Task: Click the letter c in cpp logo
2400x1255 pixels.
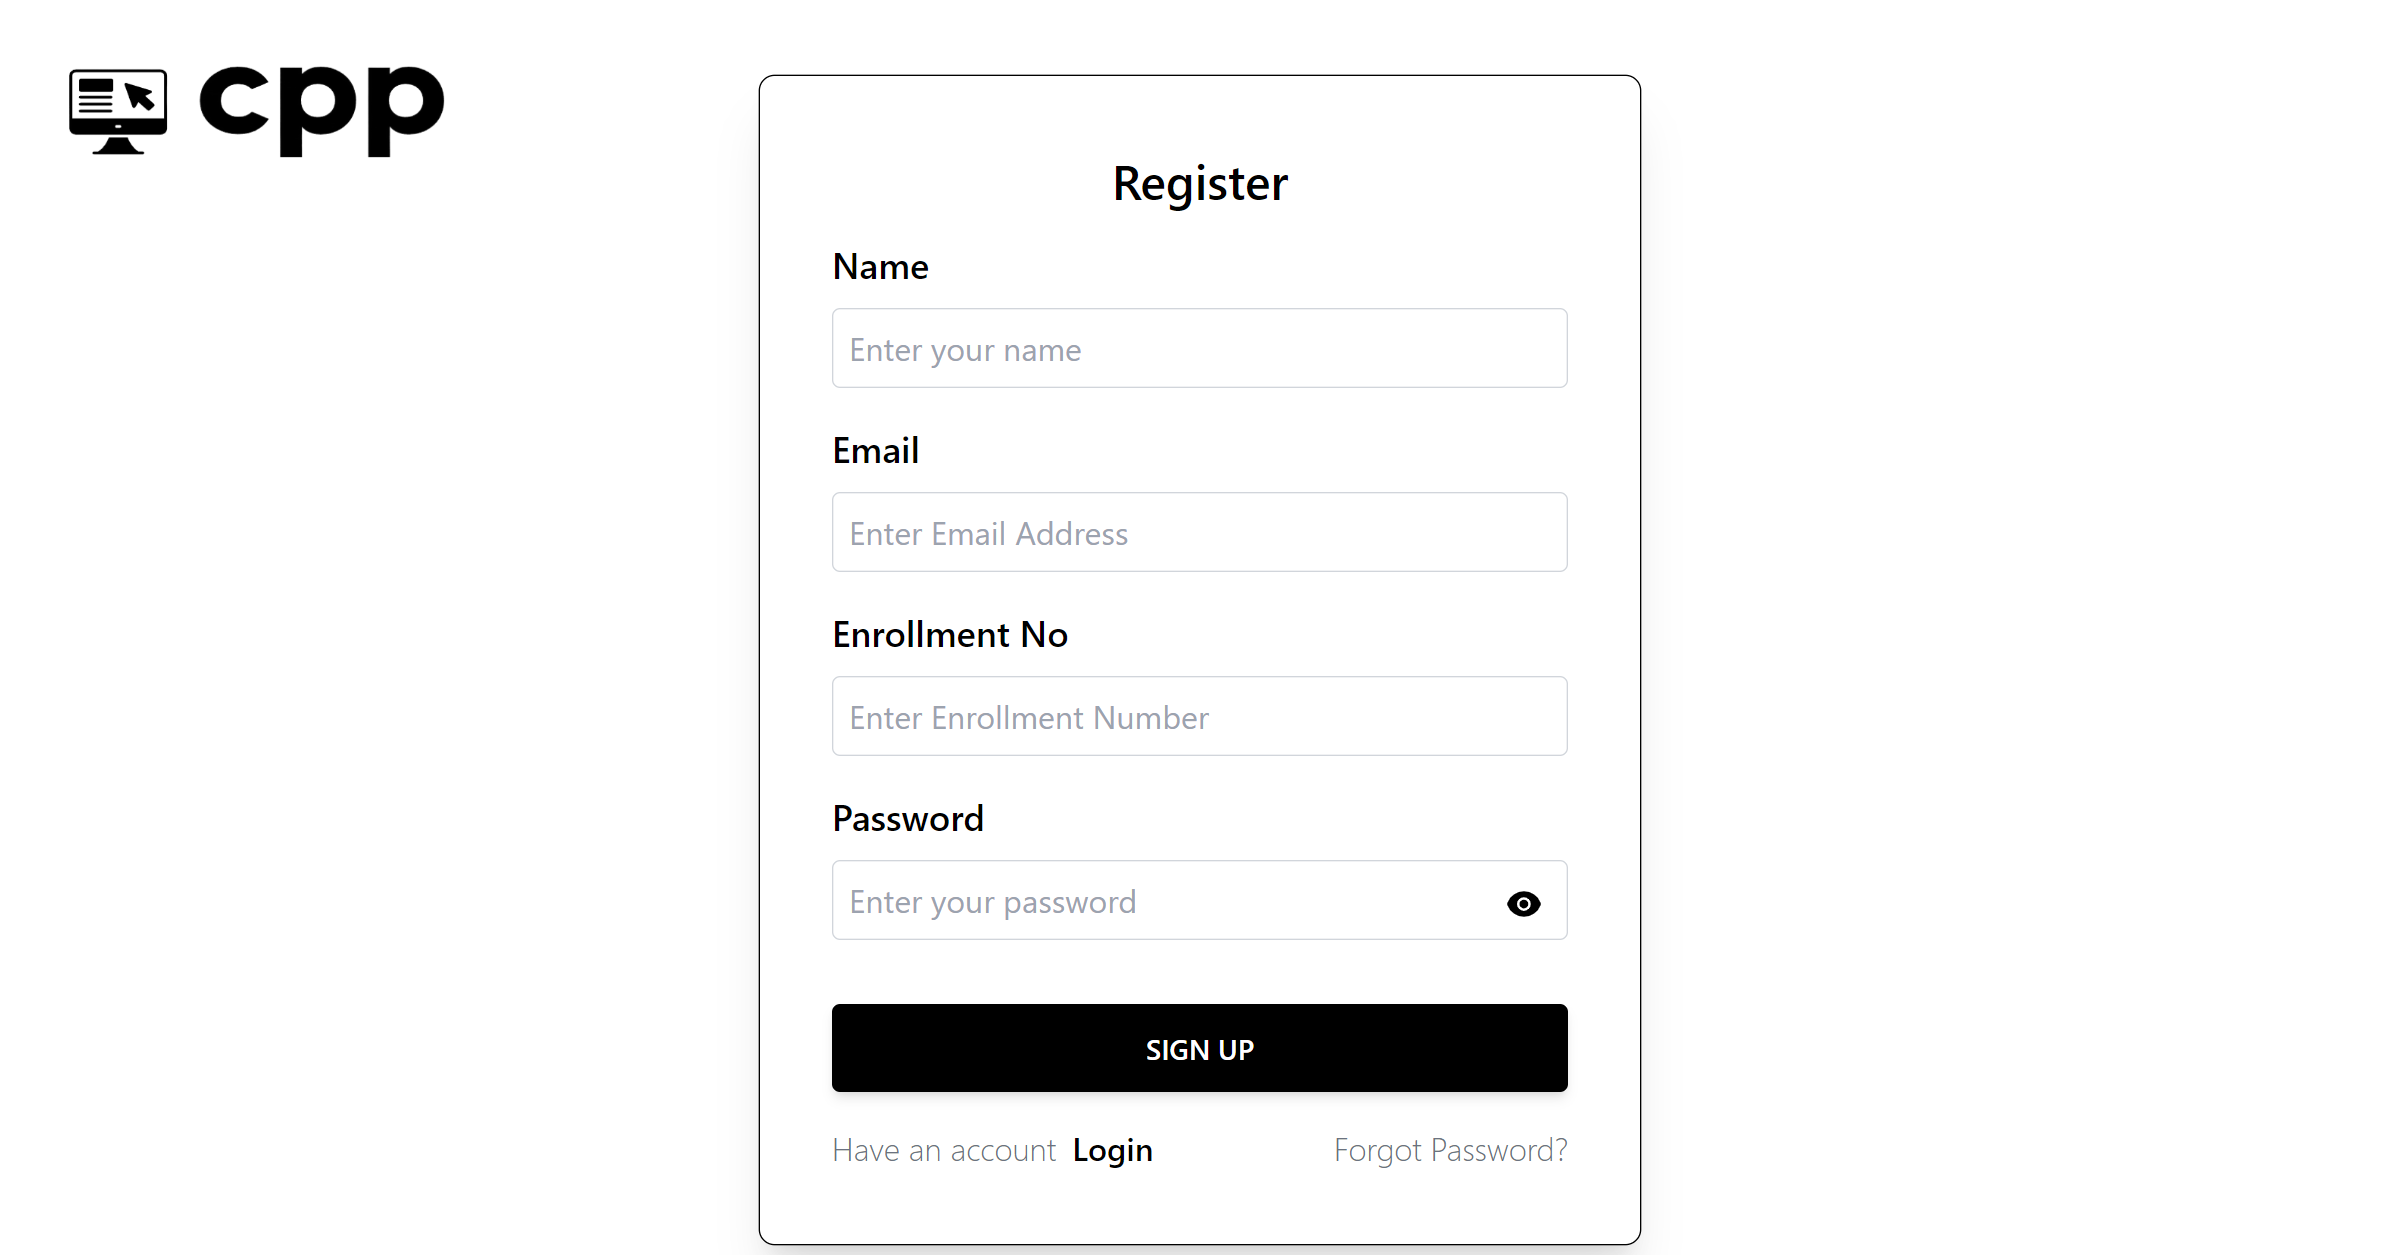Action: click(x=234, y=100)
